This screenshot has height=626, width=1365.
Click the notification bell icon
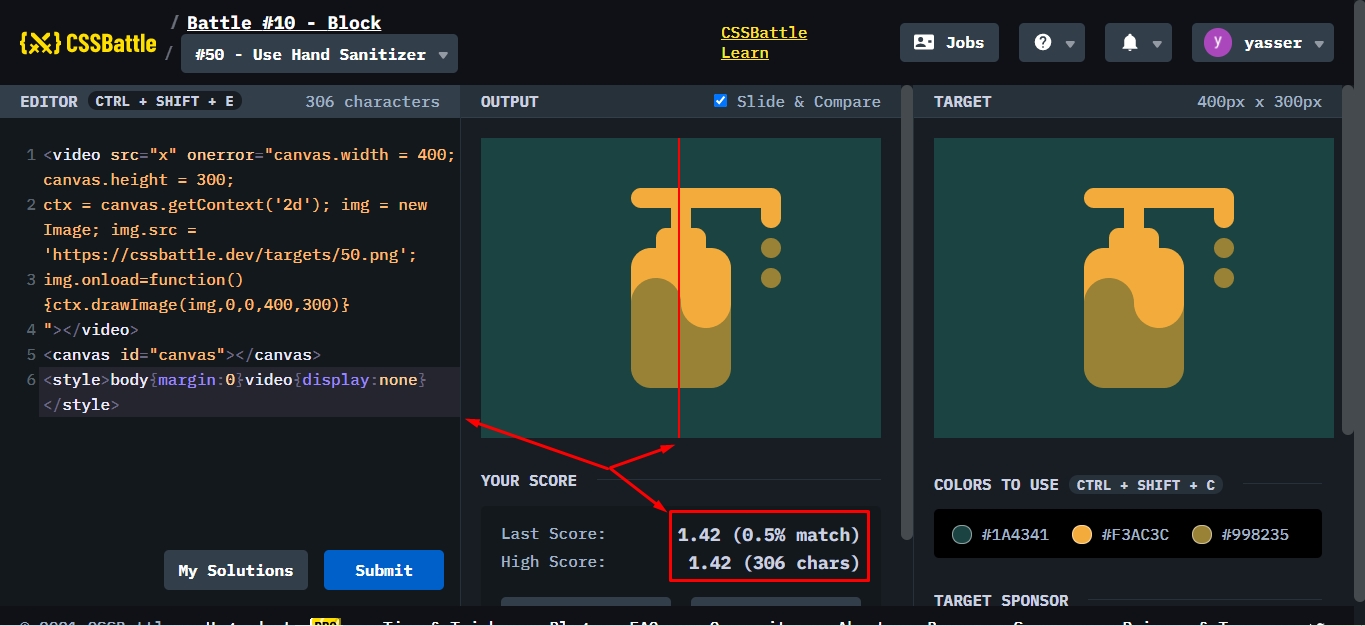click(1130, 42)
